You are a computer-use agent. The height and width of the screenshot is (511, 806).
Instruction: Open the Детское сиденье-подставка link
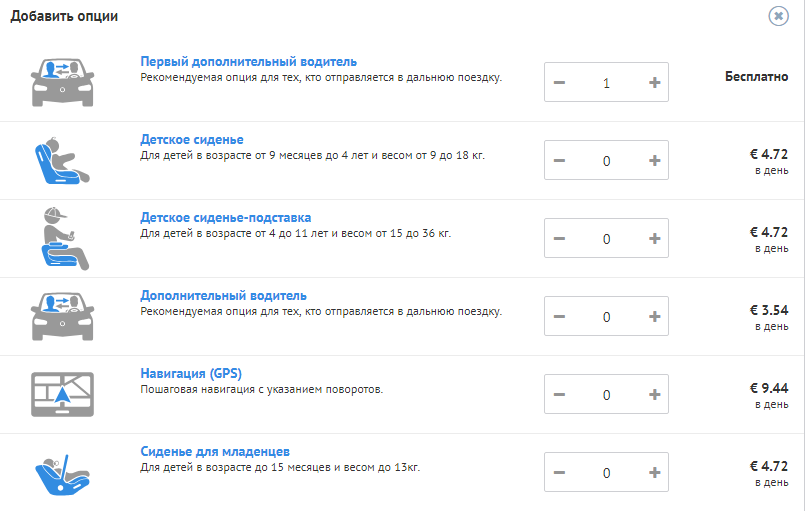226,217
